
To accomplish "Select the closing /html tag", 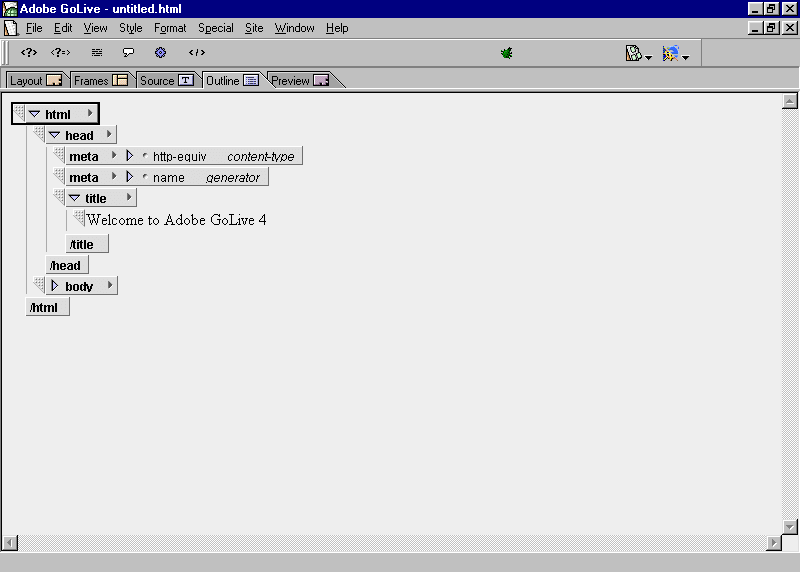I will [x=47, y=307].
